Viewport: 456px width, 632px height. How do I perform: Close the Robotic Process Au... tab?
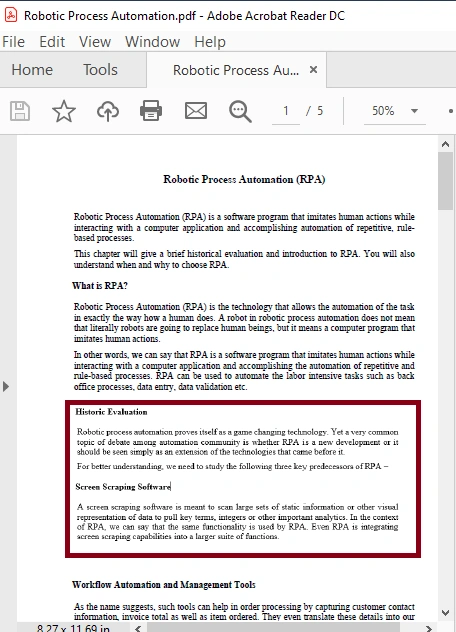point(313,70)
